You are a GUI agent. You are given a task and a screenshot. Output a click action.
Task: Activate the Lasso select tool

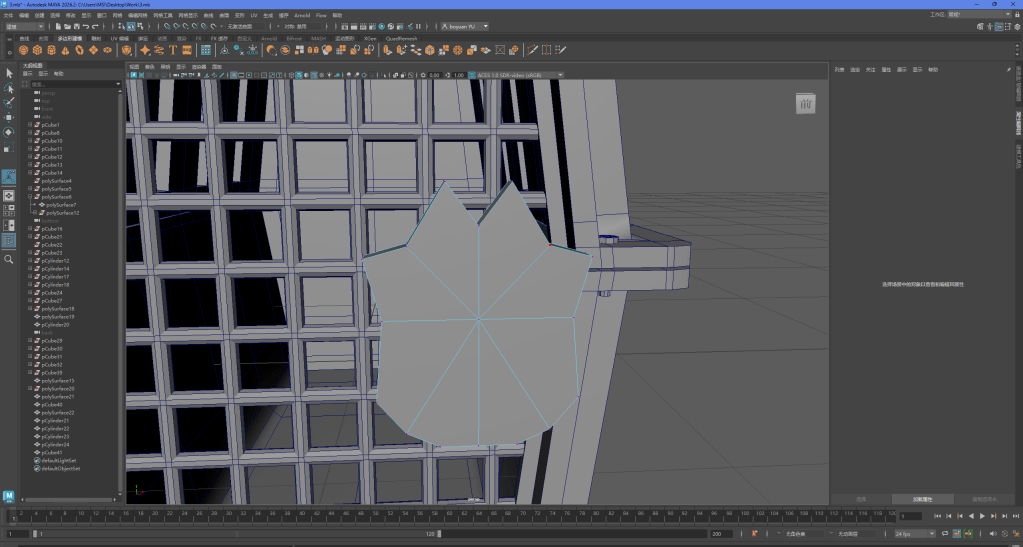pyautogui.click(x=9, y=88)
